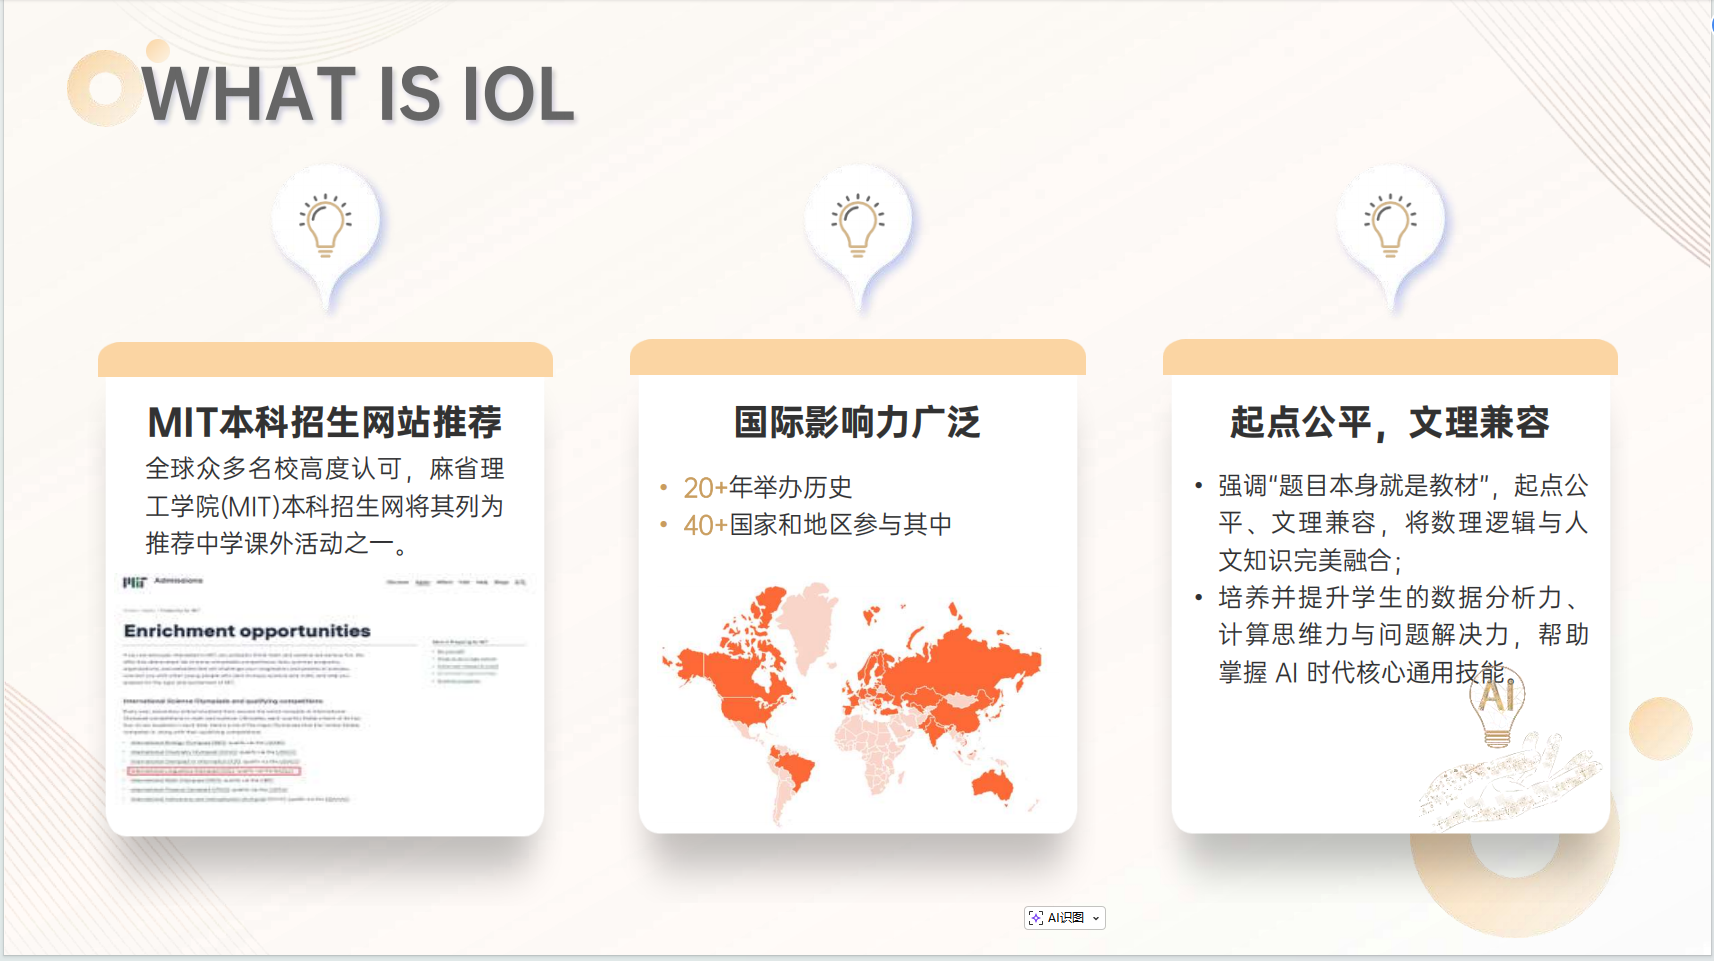The width and height of the screenshot is (1714, 961).
Task: Click the MIT本科招生网站推荐 heading
Action: 325,422
